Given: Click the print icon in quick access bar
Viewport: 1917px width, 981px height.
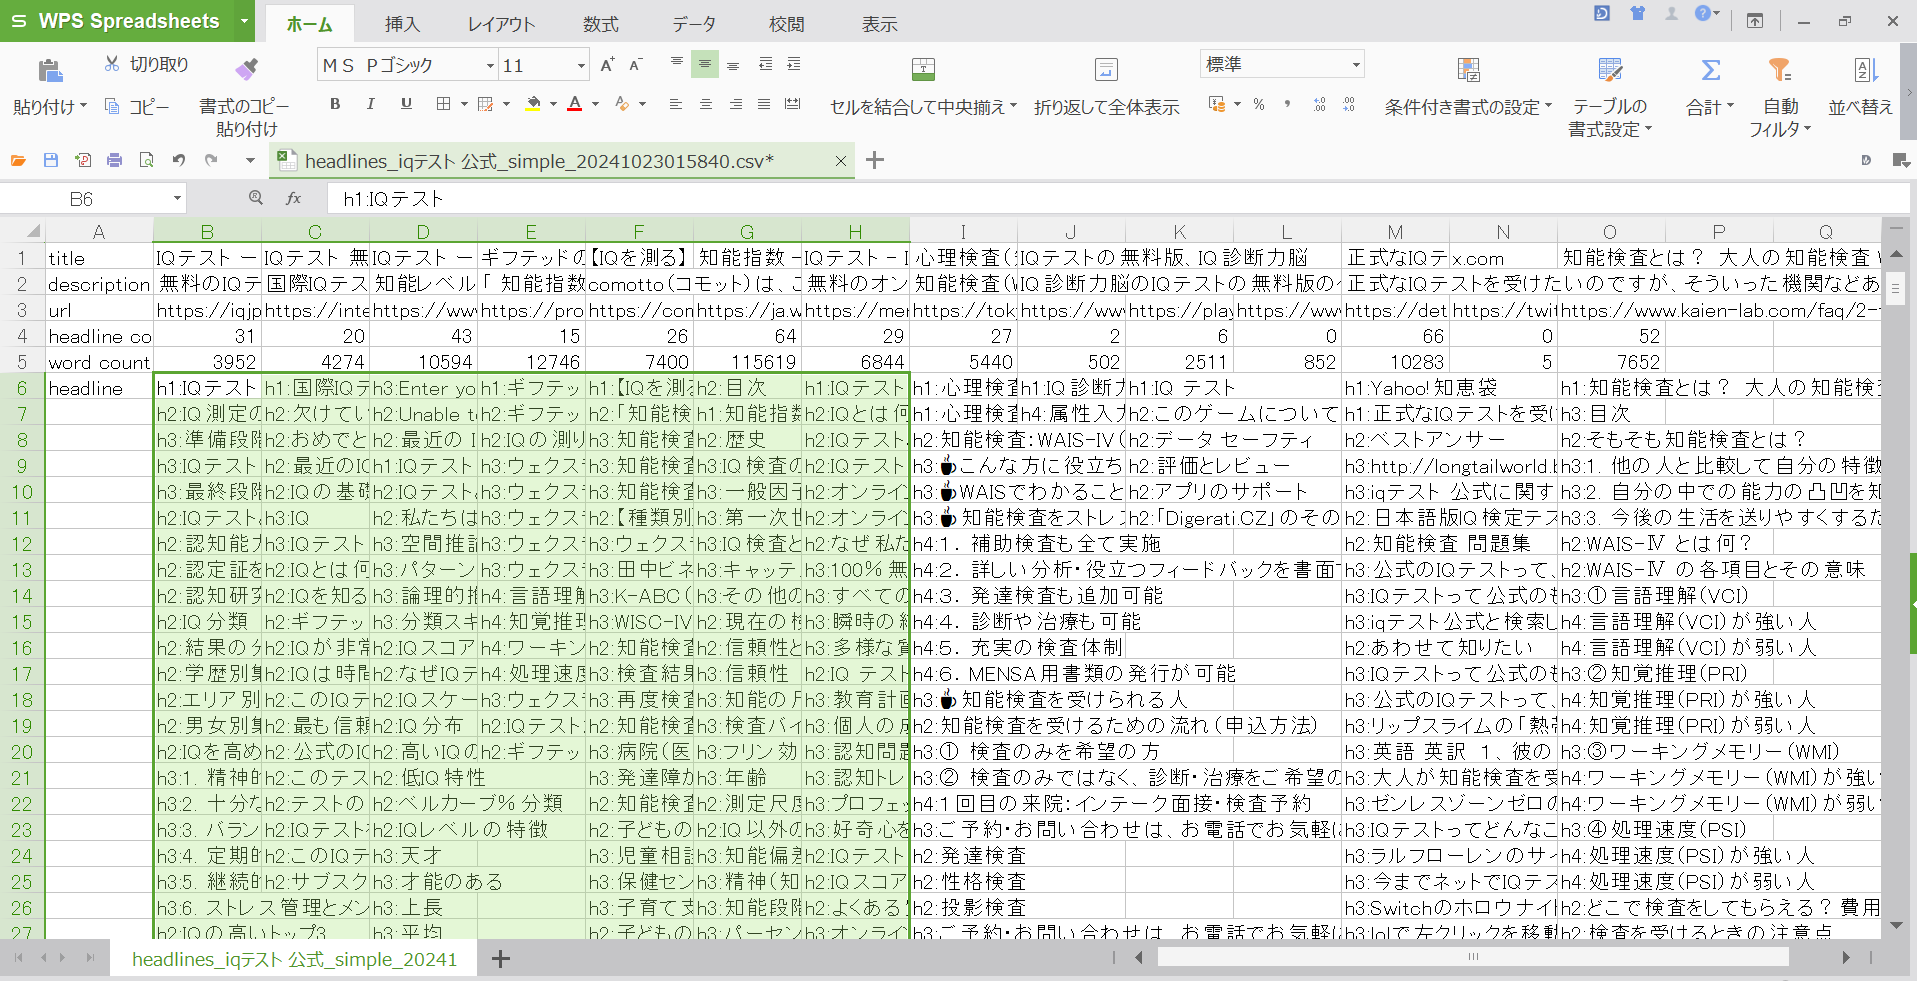Looking at the screenshot, I should pos(115,160).
